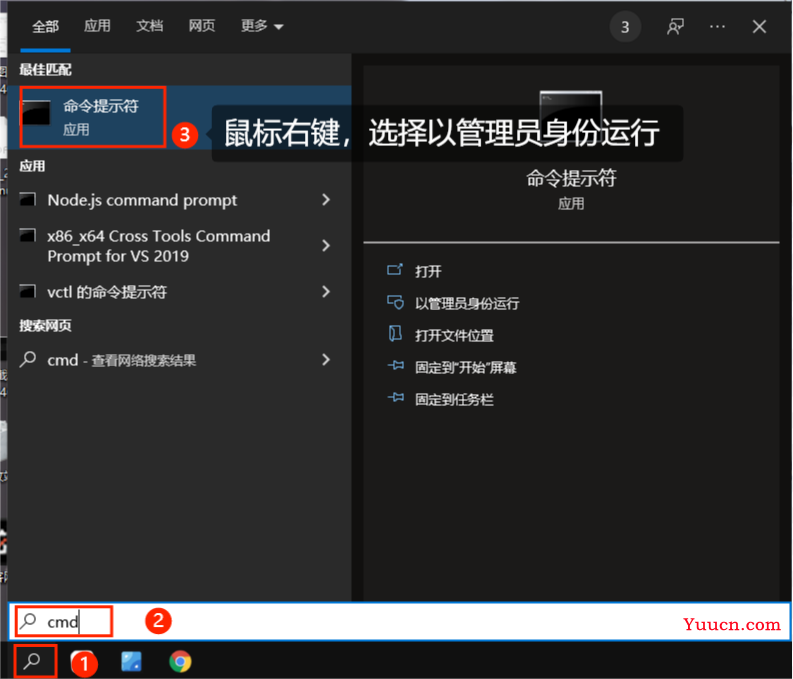Image resolution: width=793 pixels, height=679 pixels.
Task: Click the rewards badge showing 3
Action: coord(625,27)
